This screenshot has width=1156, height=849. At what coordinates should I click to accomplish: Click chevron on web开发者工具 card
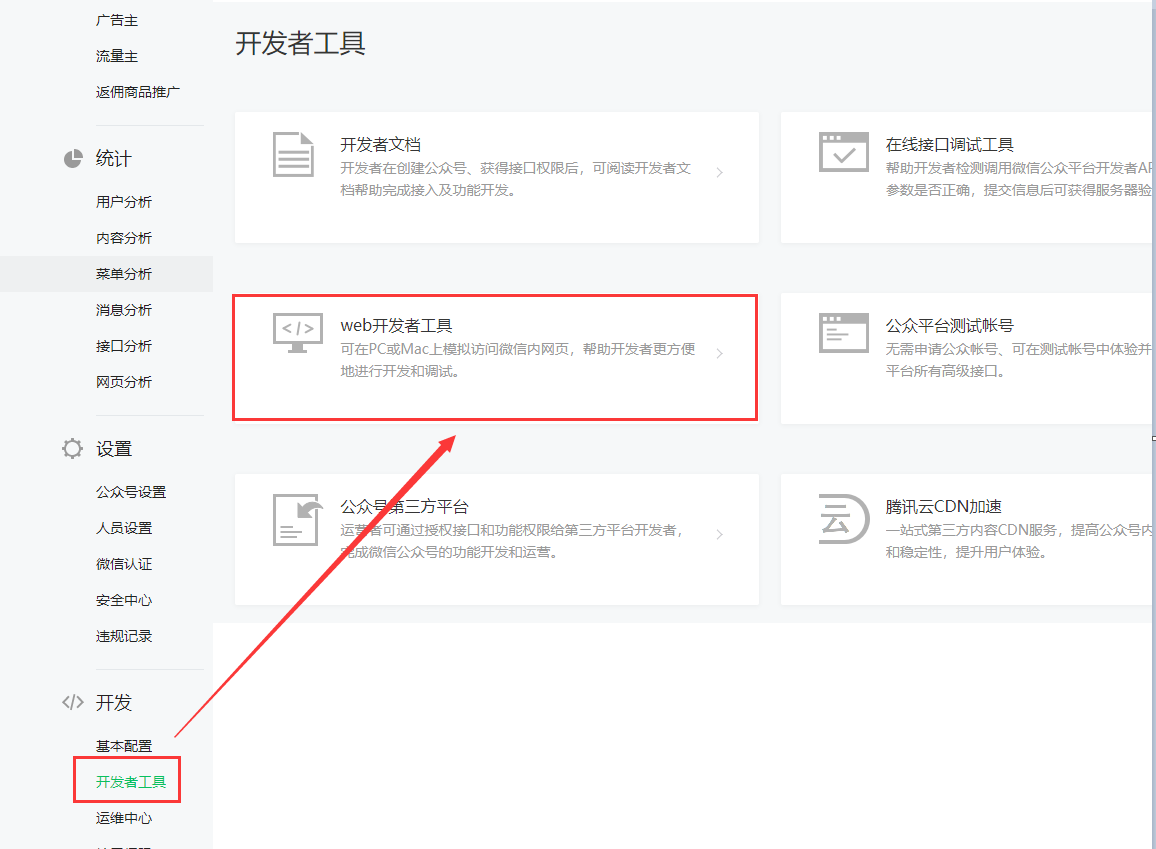tap(720, 353)
